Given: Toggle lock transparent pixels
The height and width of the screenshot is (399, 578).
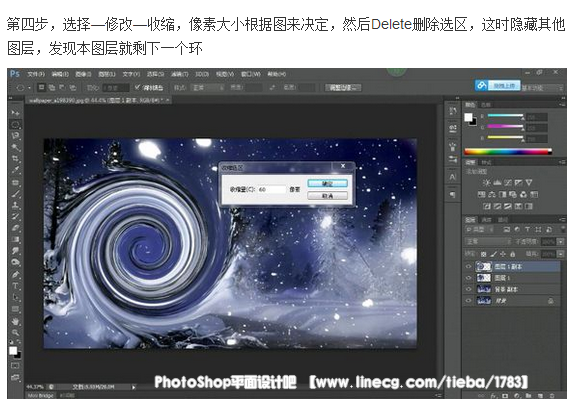Looking at the screenshot, I should (484, 254).
